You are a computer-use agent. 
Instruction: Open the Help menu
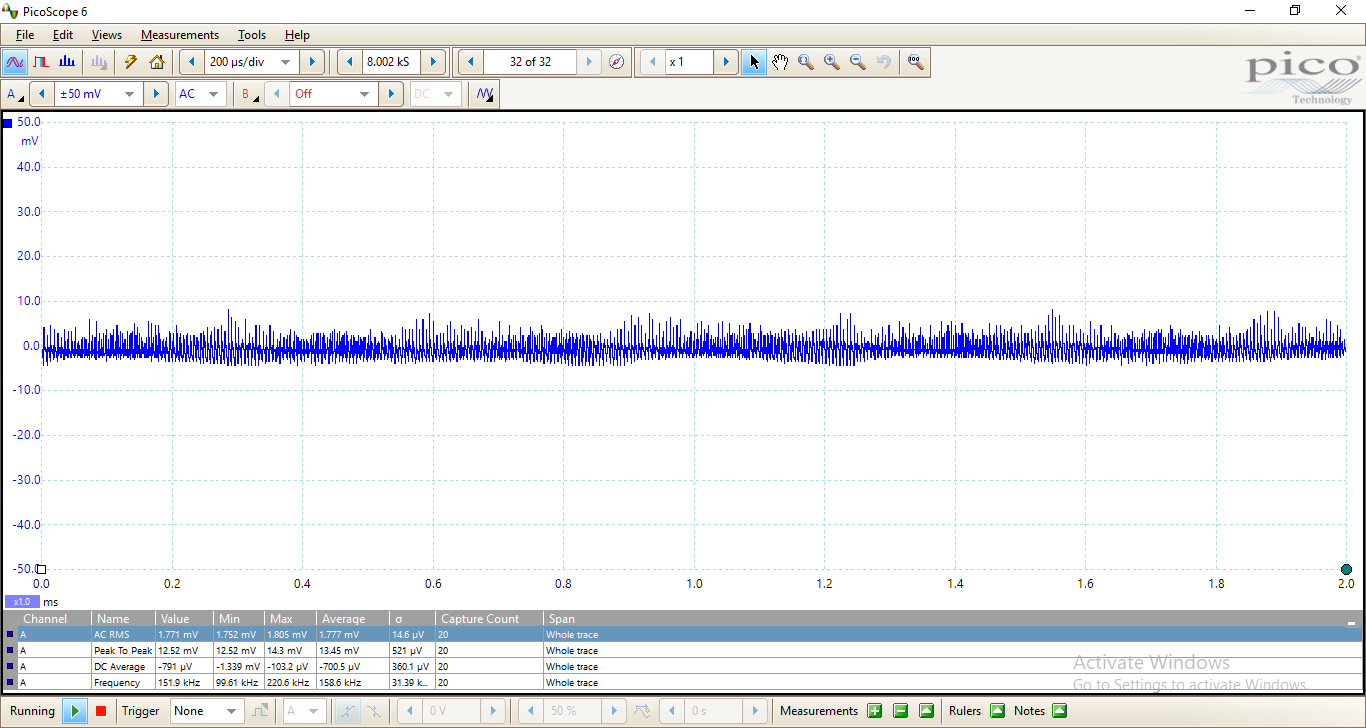coord(297,35)
